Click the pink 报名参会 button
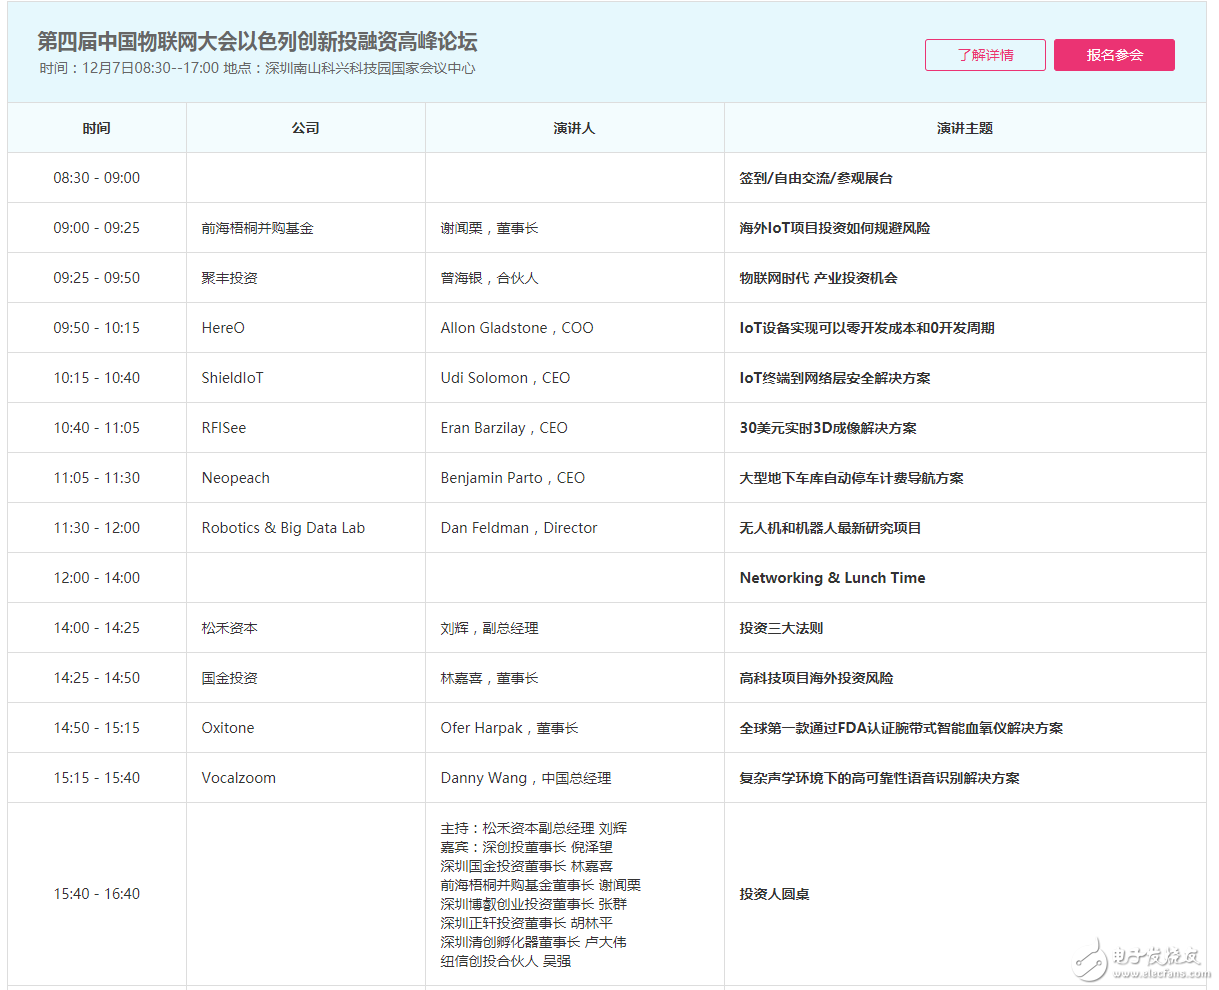Viewport: 1219px width, 990px height. pyautogui.click(x=1114, y=55)
